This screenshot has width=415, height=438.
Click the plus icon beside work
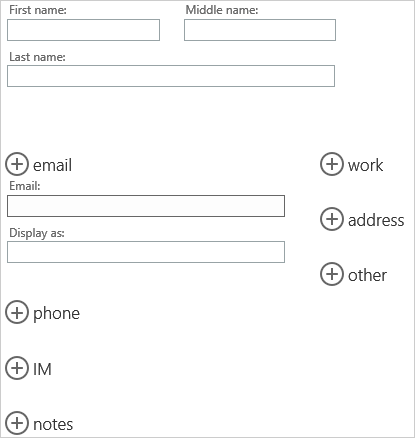coord(332,164)
